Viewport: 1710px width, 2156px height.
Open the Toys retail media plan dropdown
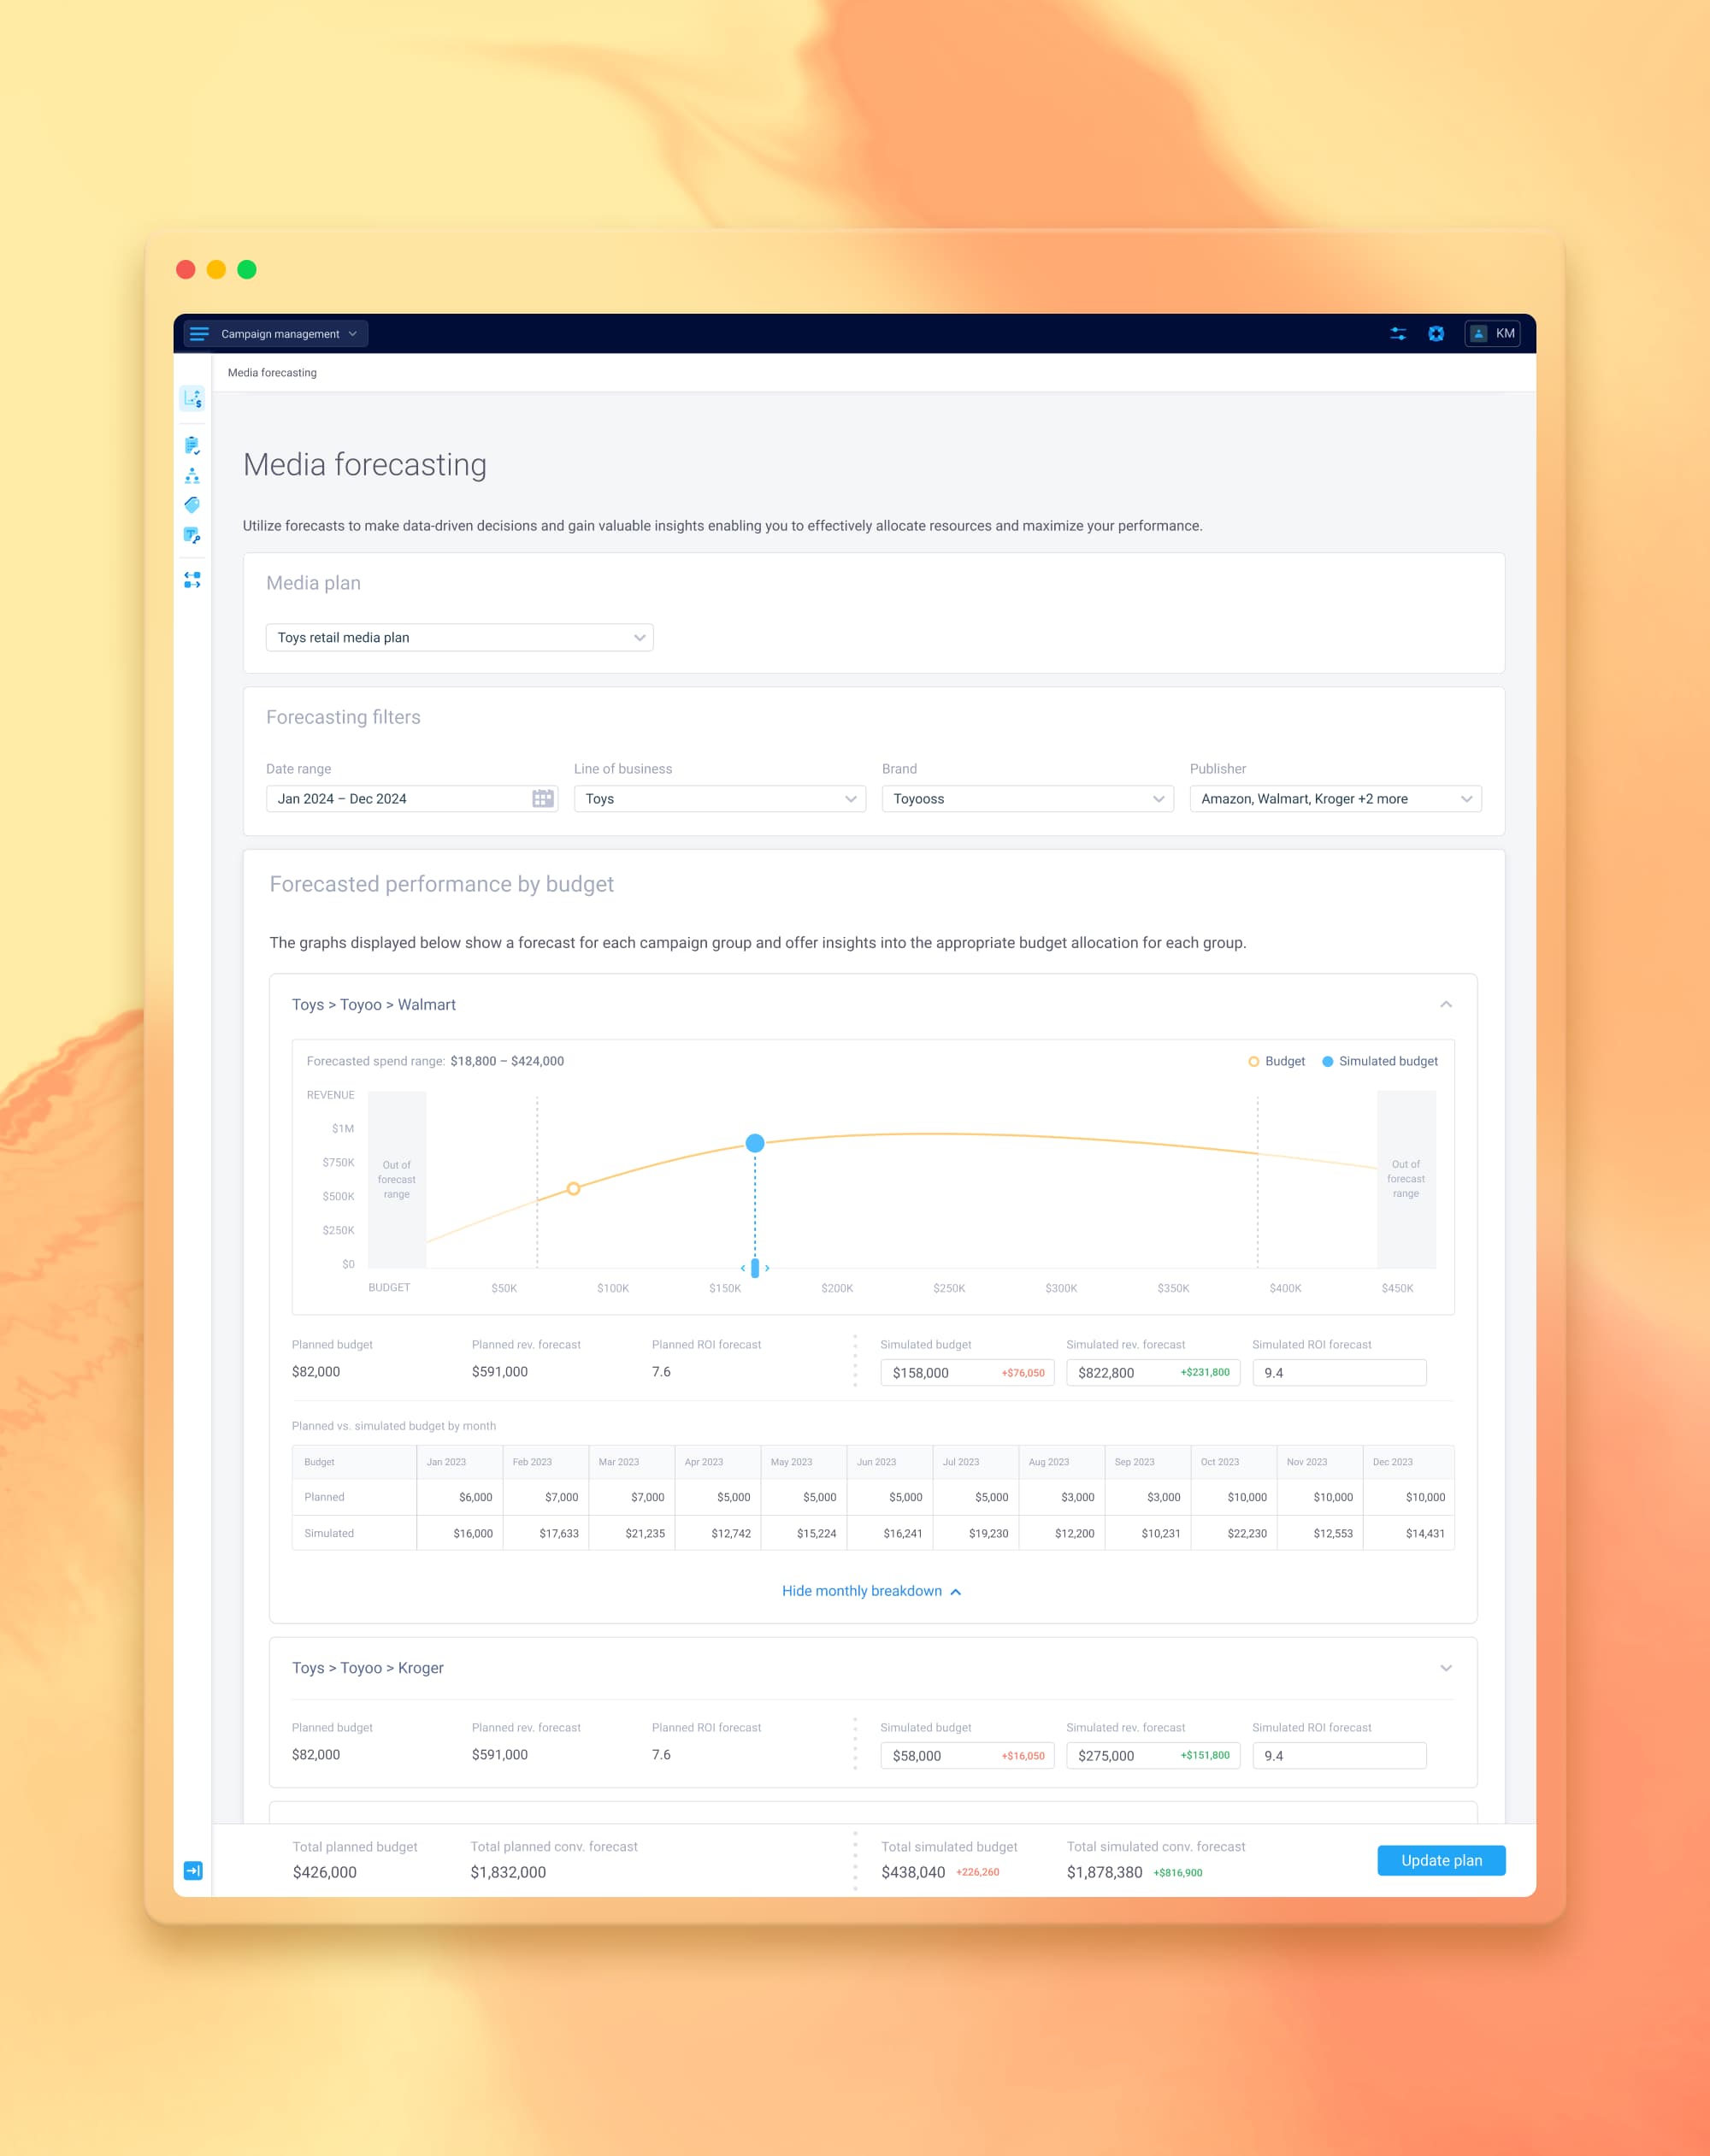point(459,637)
